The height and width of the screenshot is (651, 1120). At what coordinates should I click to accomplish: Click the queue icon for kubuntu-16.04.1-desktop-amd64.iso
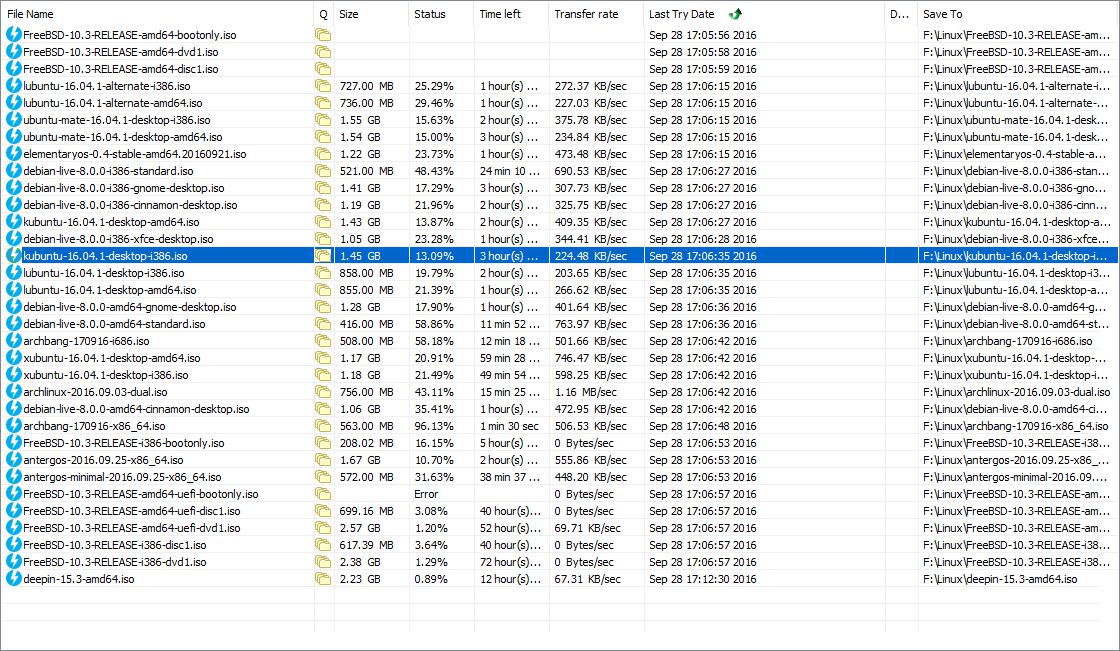323,222
